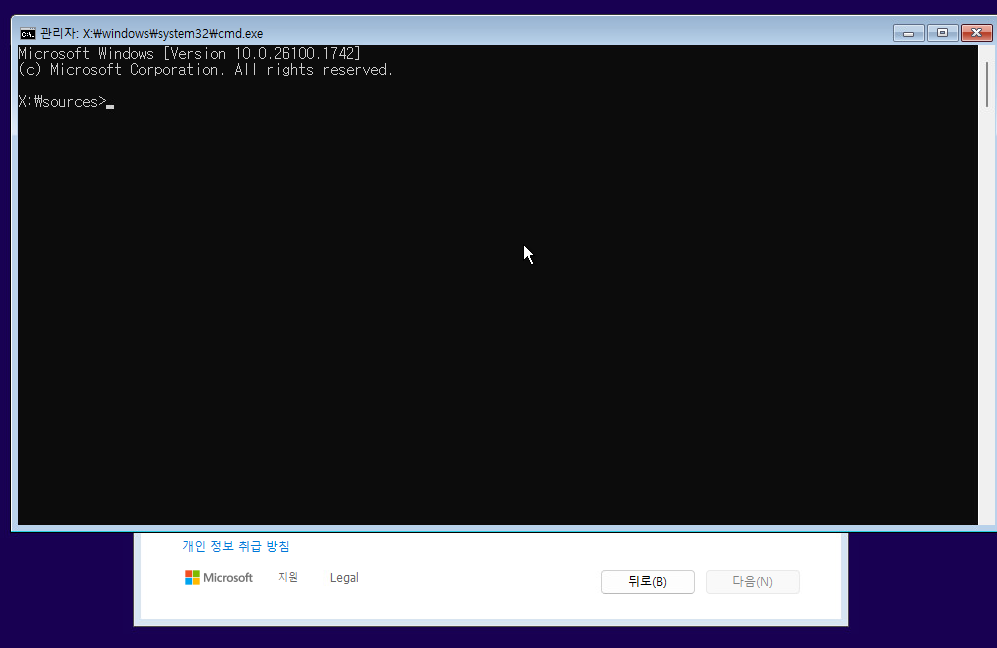The width and height of the screenshot is (997, 648).
Task: Minimize the command prompt window
Action: pyautogui.click(x=908, y=33)
